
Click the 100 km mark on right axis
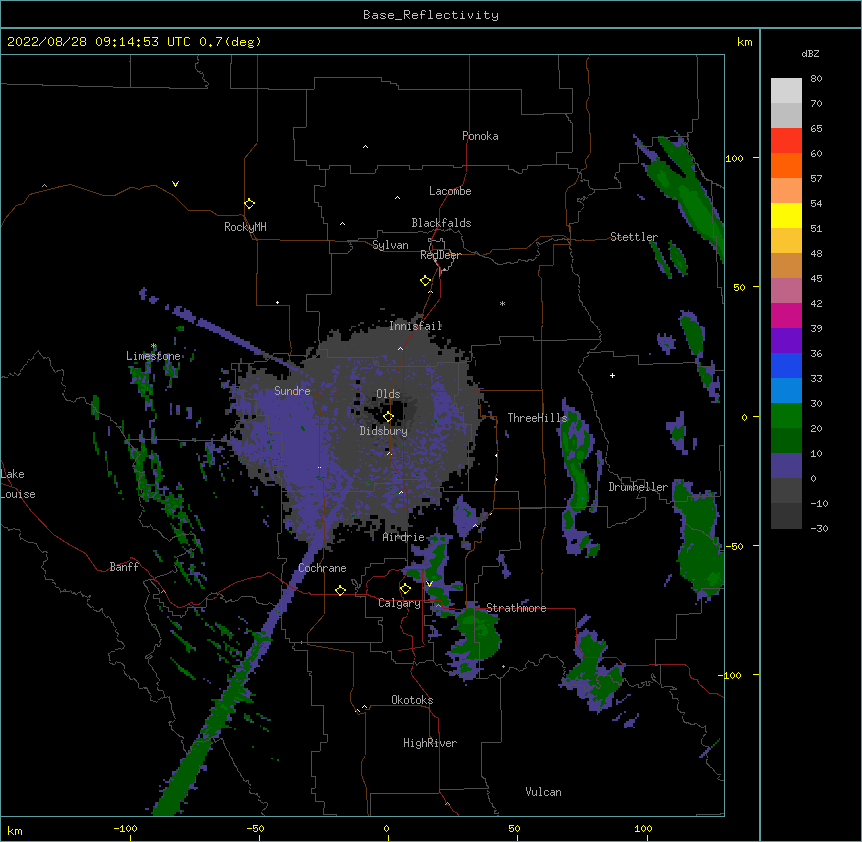coord(734,158)
